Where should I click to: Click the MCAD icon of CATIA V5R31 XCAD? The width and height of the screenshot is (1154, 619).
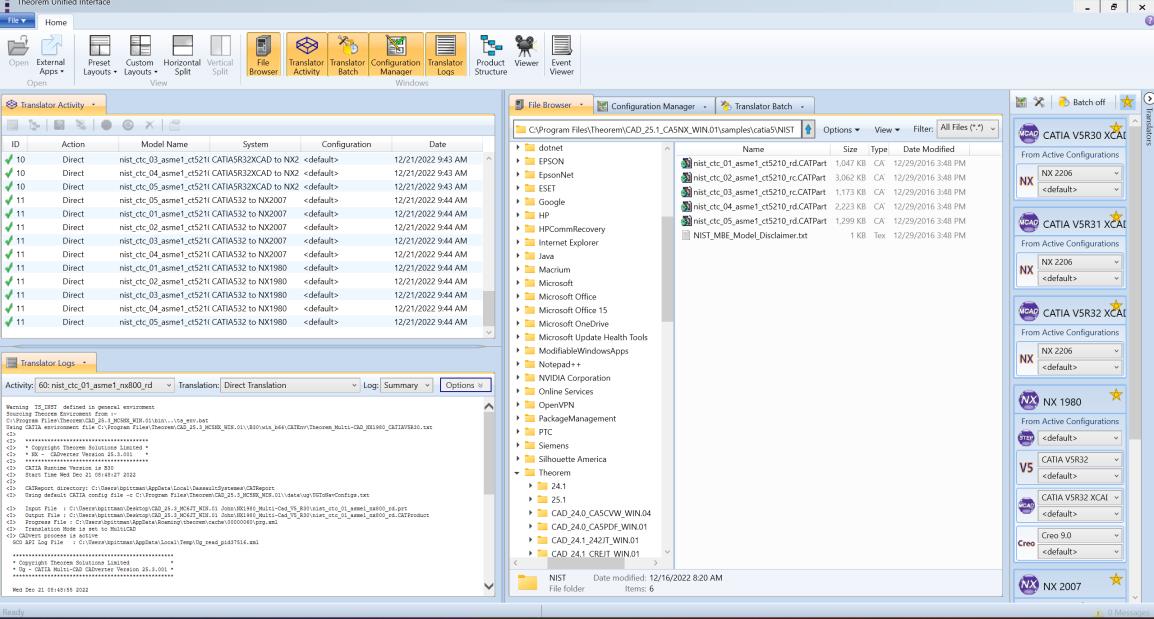[x=1028, y=223]
